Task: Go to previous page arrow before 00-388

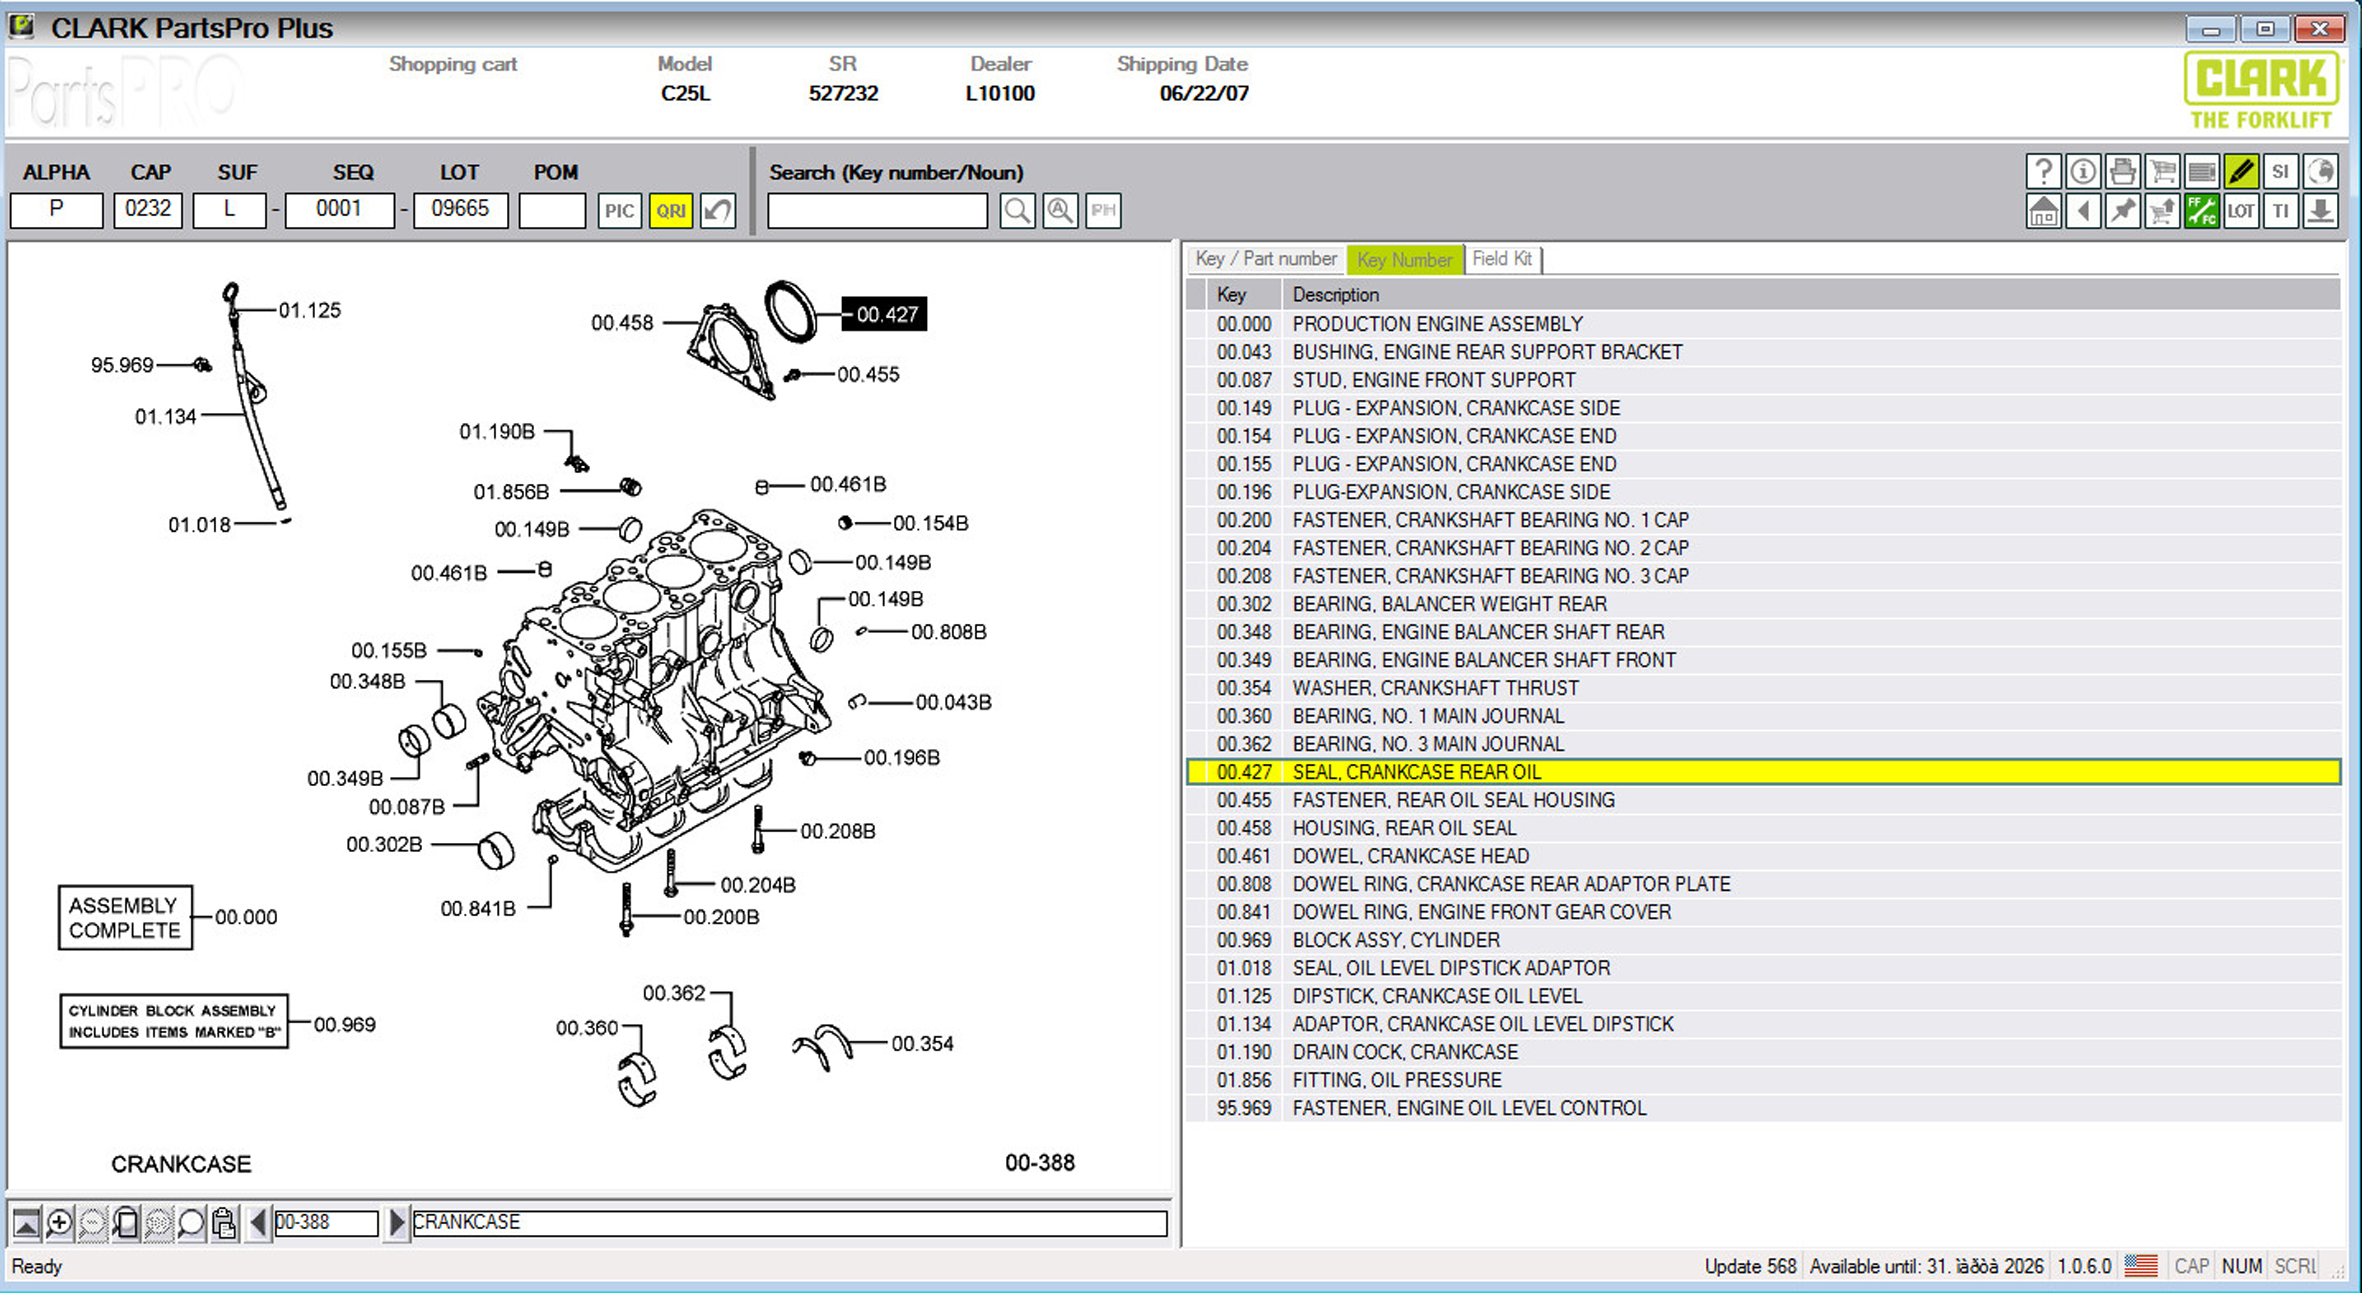Action: point(258,1222)
